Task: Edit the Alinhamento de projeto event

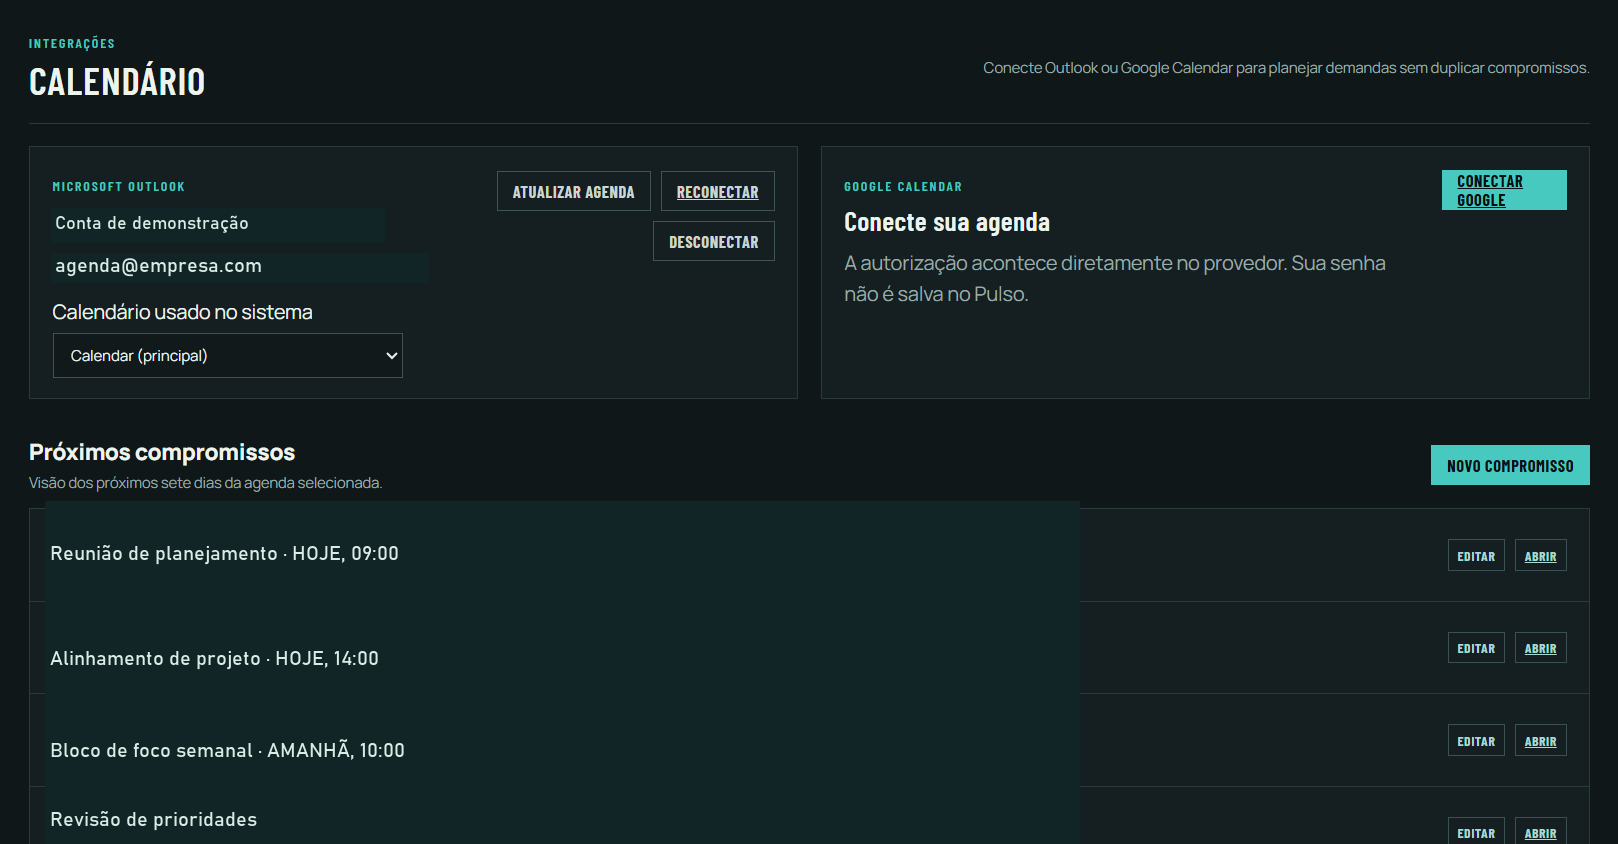Action: 1476,648
